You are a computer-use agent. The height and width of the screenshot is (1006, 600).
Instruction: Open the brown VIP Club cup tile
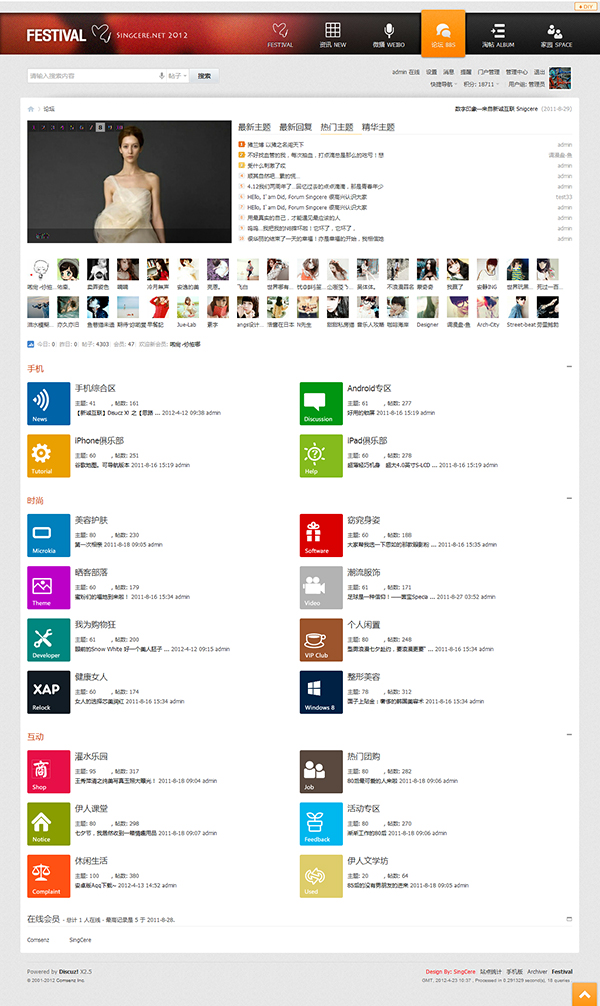point(321,640)
